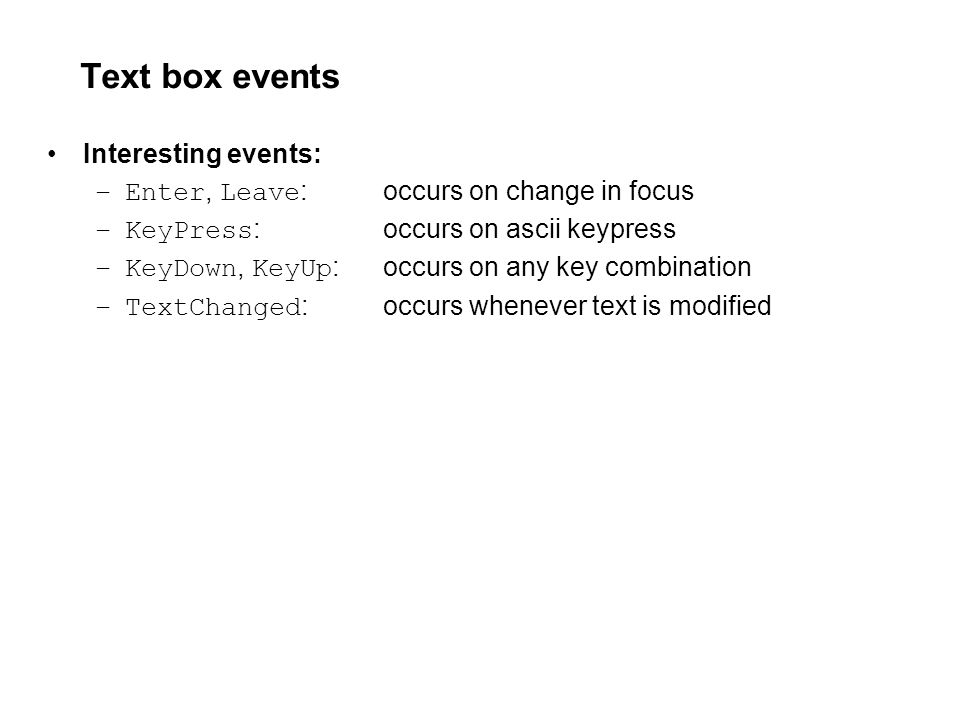Click the dash before Enter, Leave
Image resolution: width=960 pixels, height=720 pixels.
coord(103,192)
